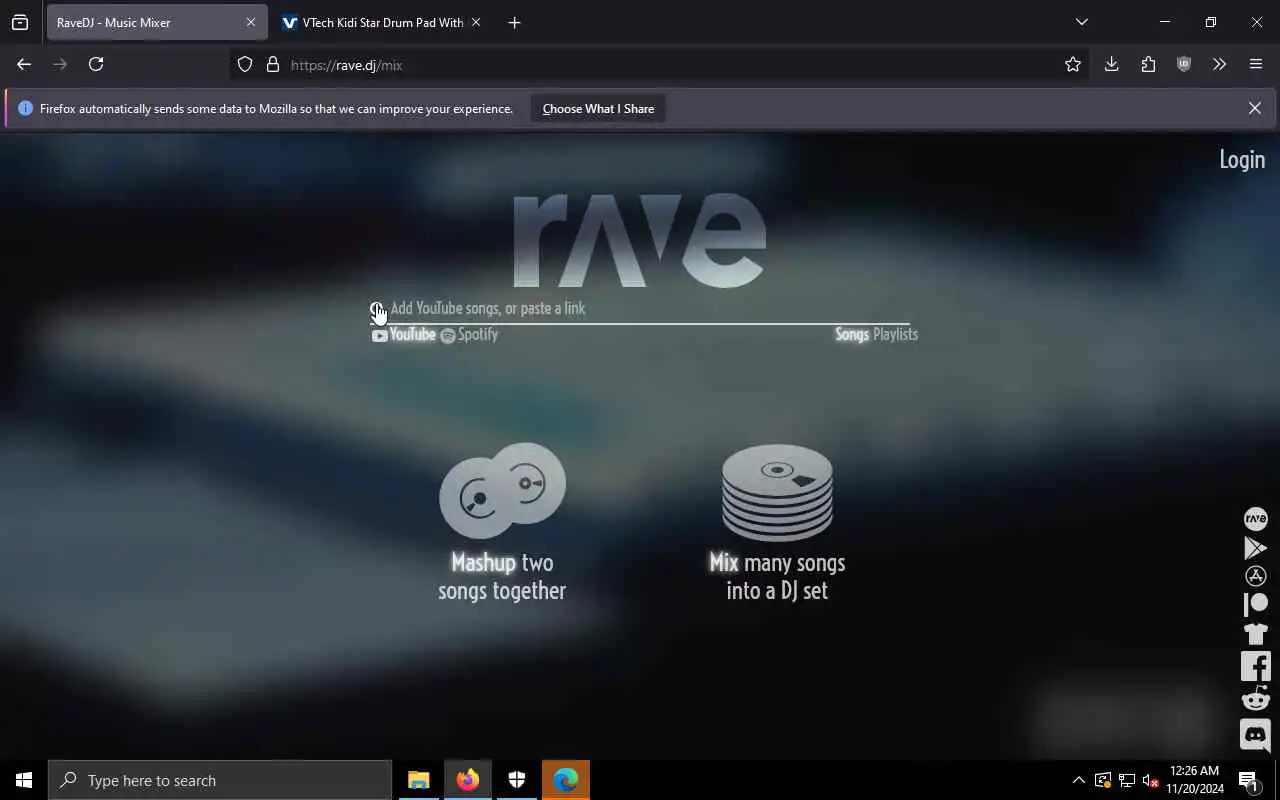Dismiss the Firefox data notification bar

[1254, 108]
